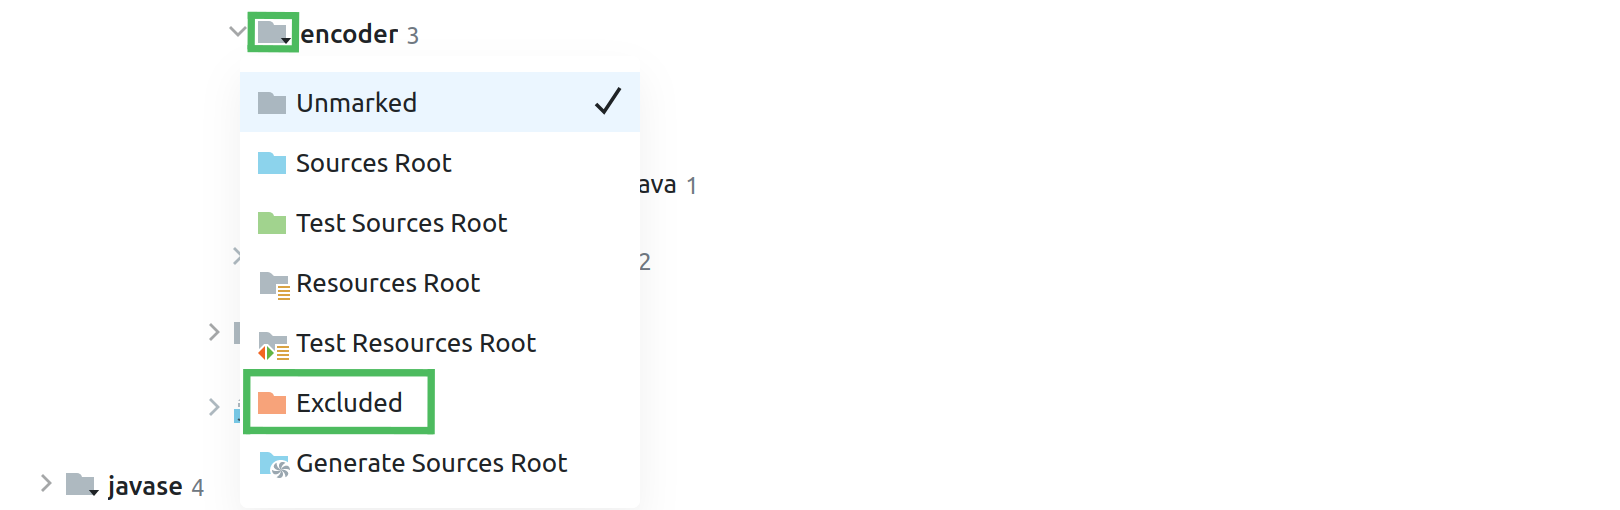Click the encoder folder icon with dropdown arrow
Viewport: 1620px width, 510px height.
point(273,33)
